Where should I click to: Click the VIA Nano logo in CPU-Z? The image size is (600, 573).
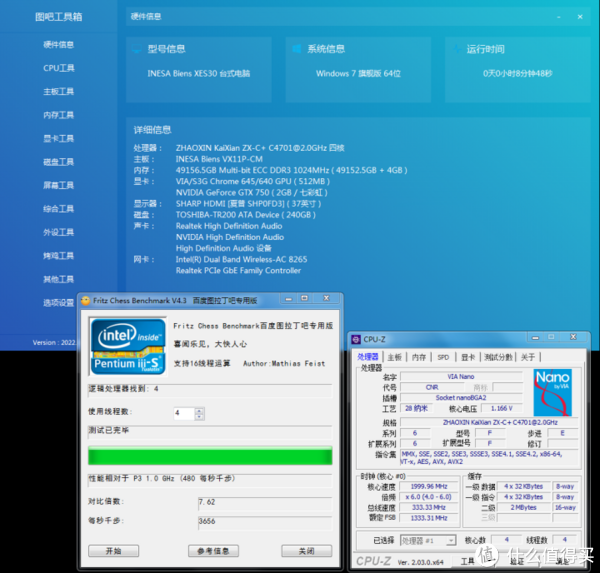pos(551,393)
